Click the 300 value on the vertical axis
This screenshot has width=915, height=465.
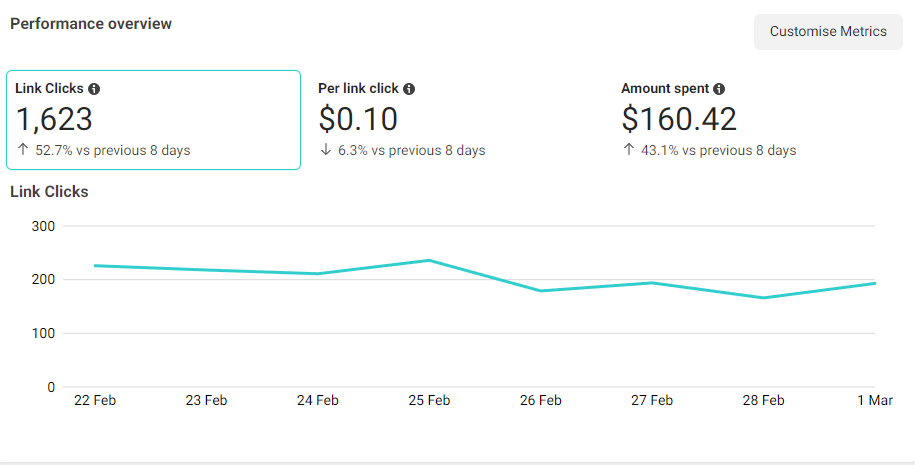point(43,226)
